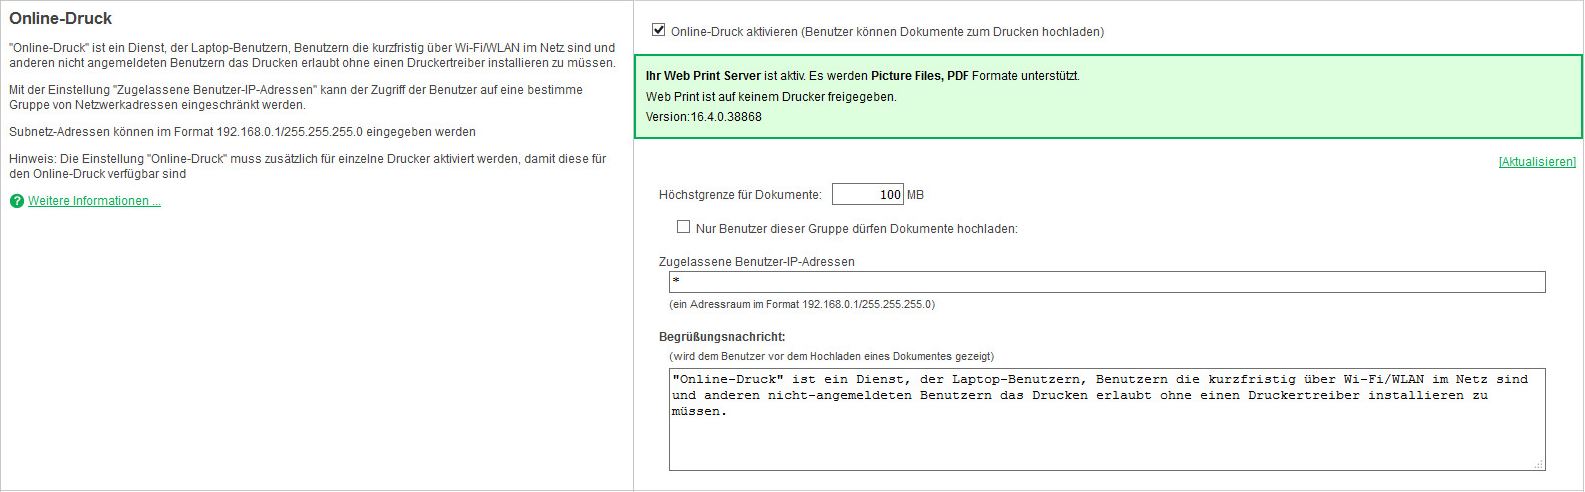Click the "Nur Benutzer dieser Gruppe dürfen Dokumente hochladen" label
This screenshot has height=492, width=1585.
coord(856,229)
